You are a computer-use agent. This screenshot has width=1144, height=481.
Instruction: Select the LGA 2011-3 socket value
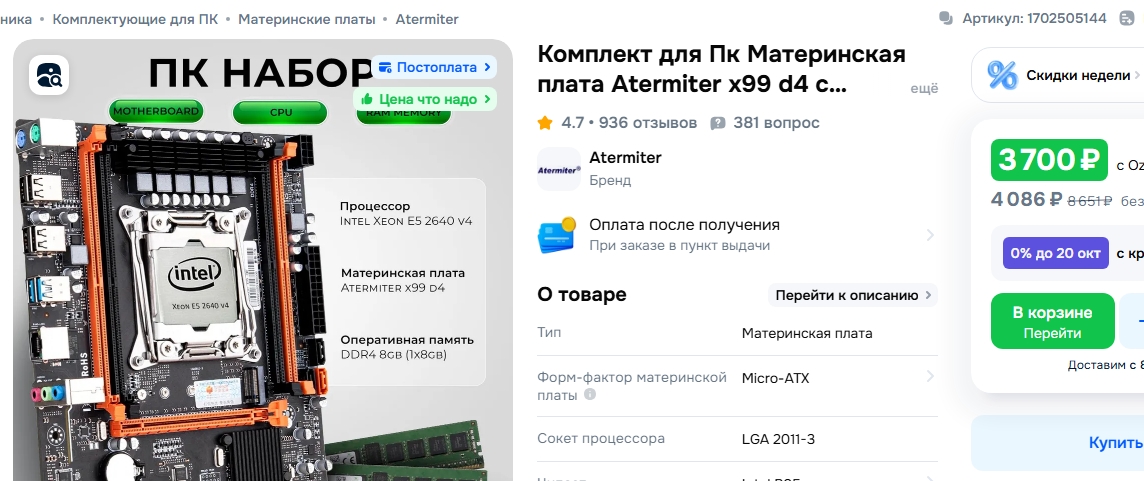coord(778,439)
